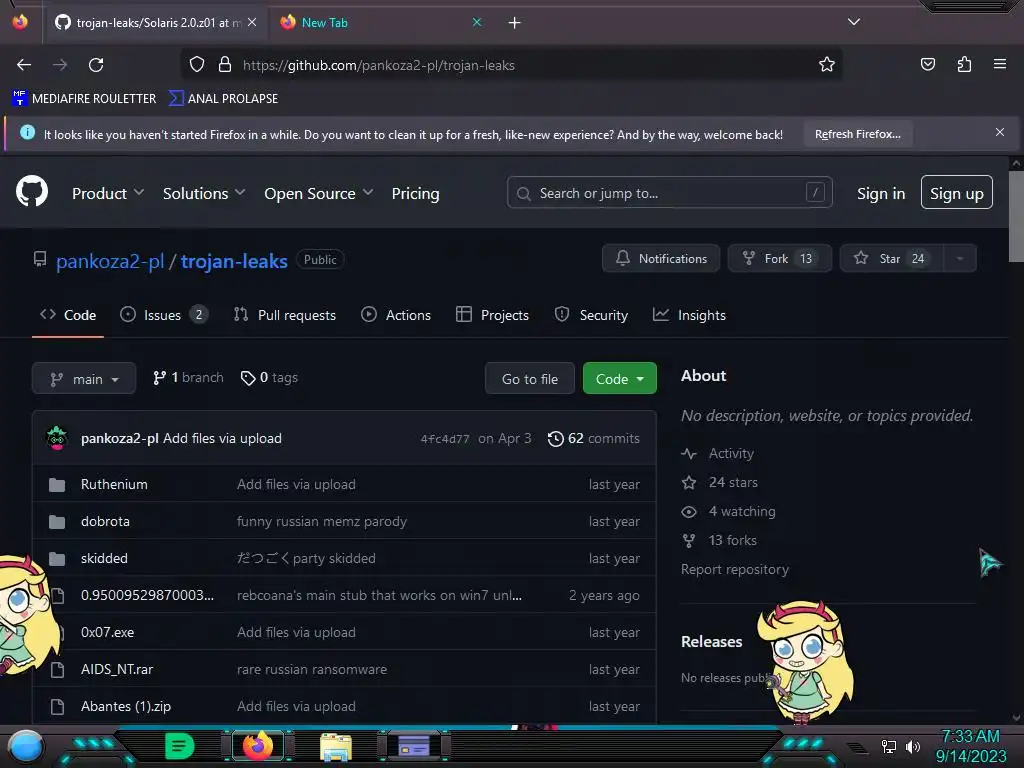The width and height of the screenshot is (1024, 768).
Task: Click the GitHub Octocat logo
Action: 31,192
